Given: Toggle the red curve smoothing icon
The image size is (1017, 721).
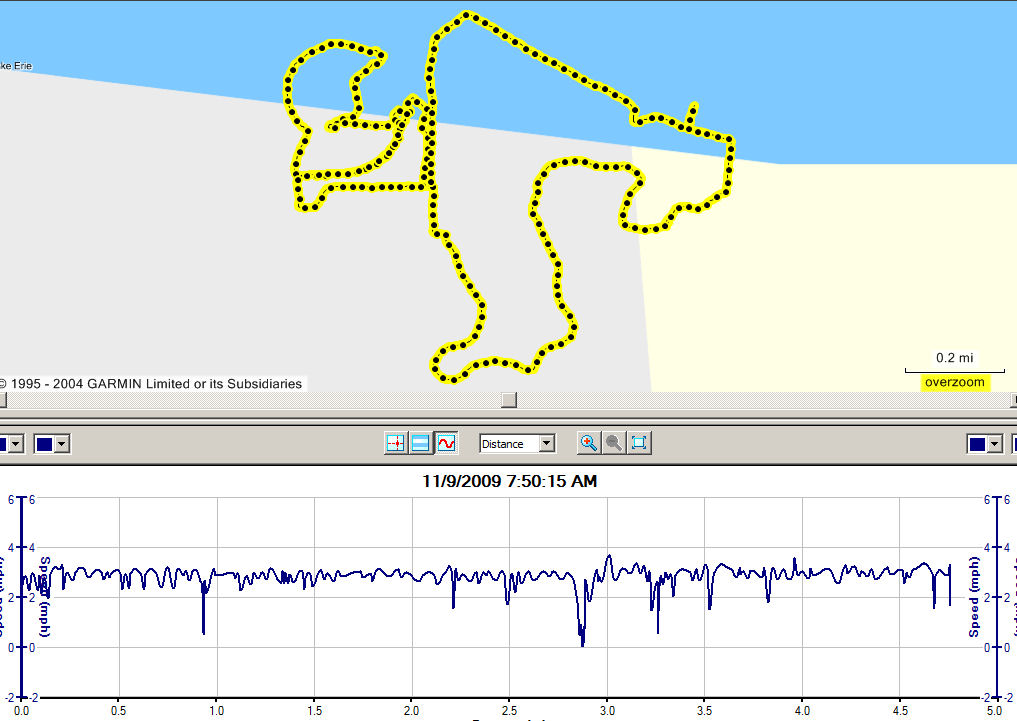Looking at the screenshot, I should click(446, 443).
